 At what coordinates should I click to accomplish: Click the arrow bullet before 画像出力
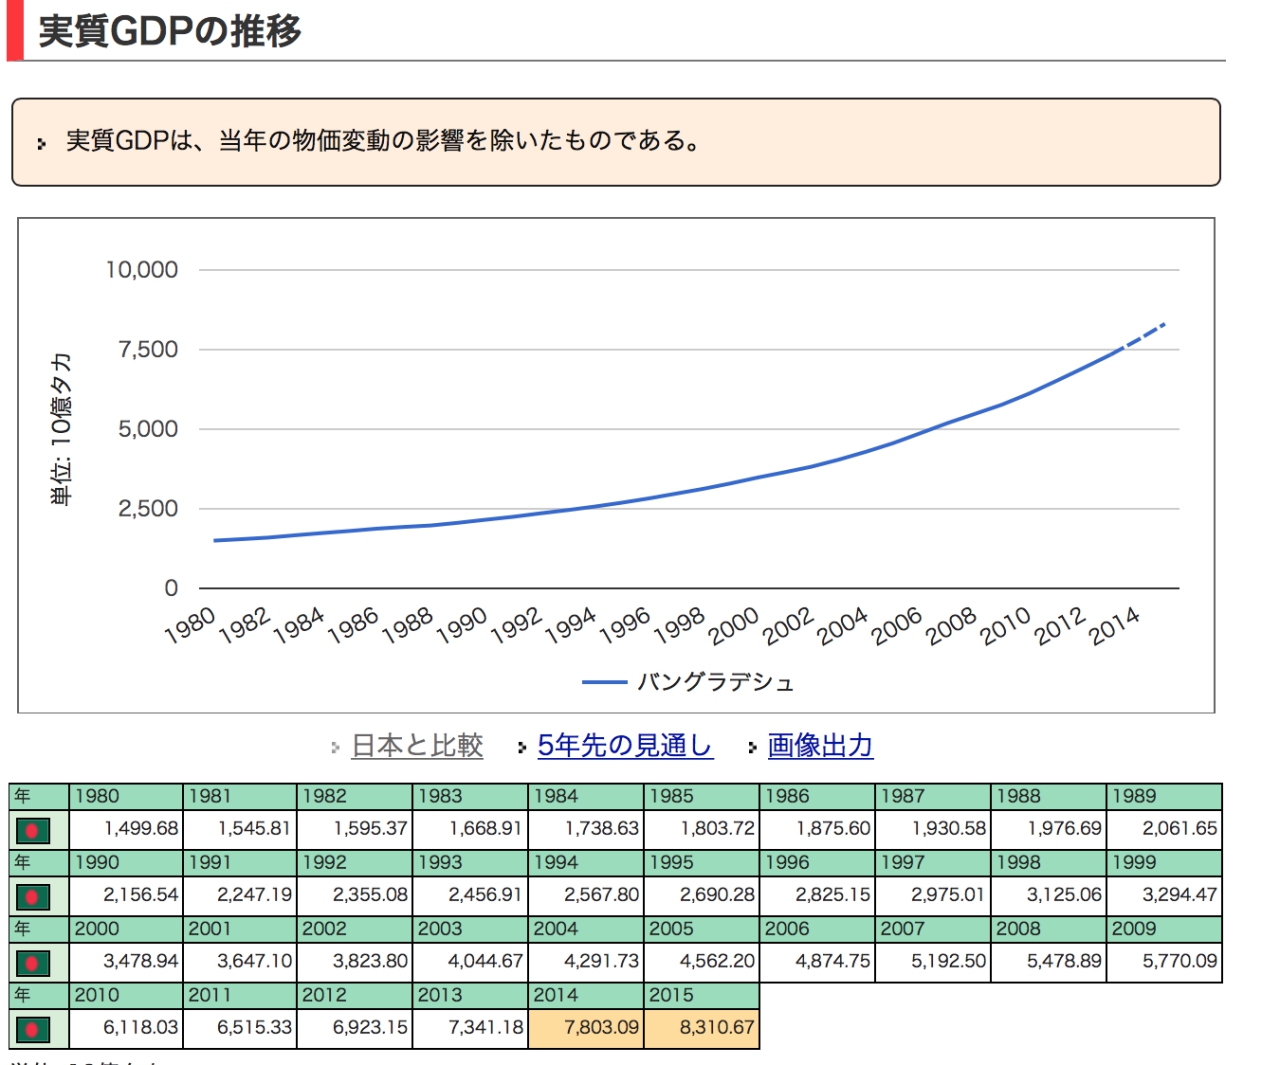(x=752, y=747)
